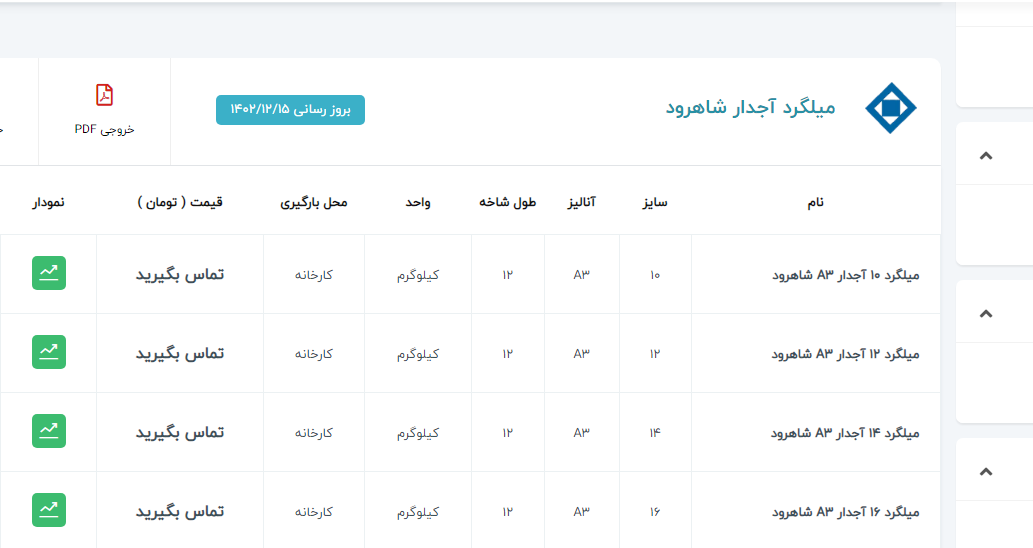Expand the bottom sidebar panel chevron
Image resolution: width=1033 pixels, height=548 pixels.
click(x=986, y=471)
